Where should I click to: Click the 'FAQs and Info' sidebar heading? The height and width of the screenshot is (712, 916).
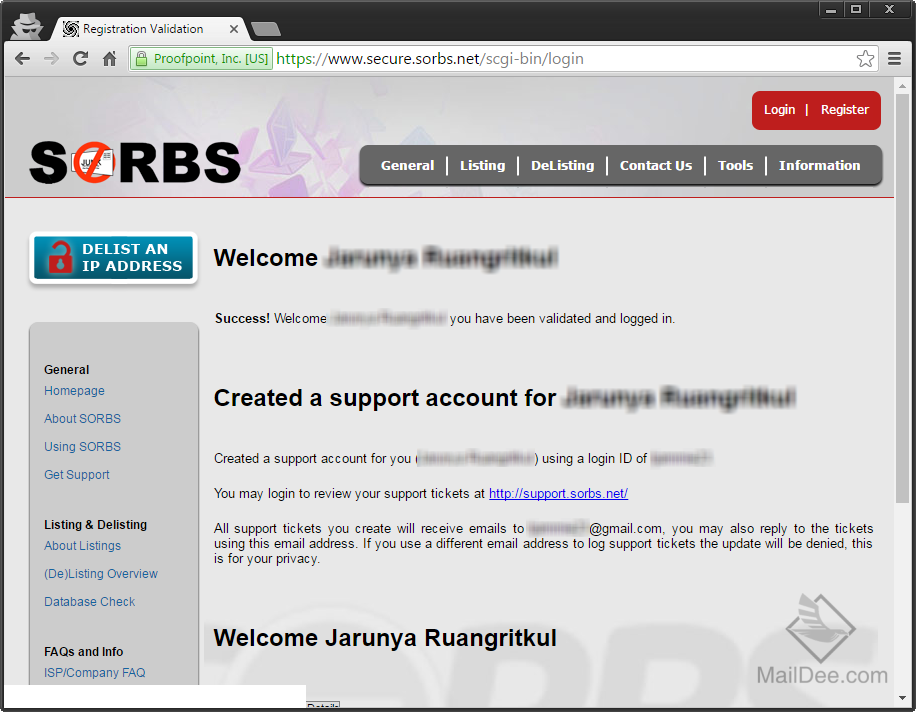[84, 652]
